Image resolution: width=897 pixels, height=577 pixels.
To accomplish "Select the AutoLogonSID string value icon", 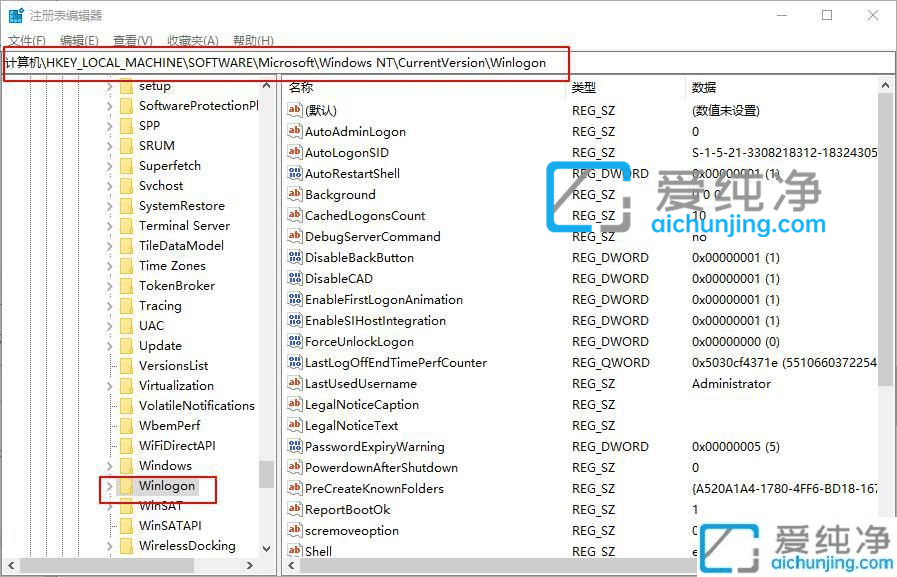I will click(x=295, y=152).
